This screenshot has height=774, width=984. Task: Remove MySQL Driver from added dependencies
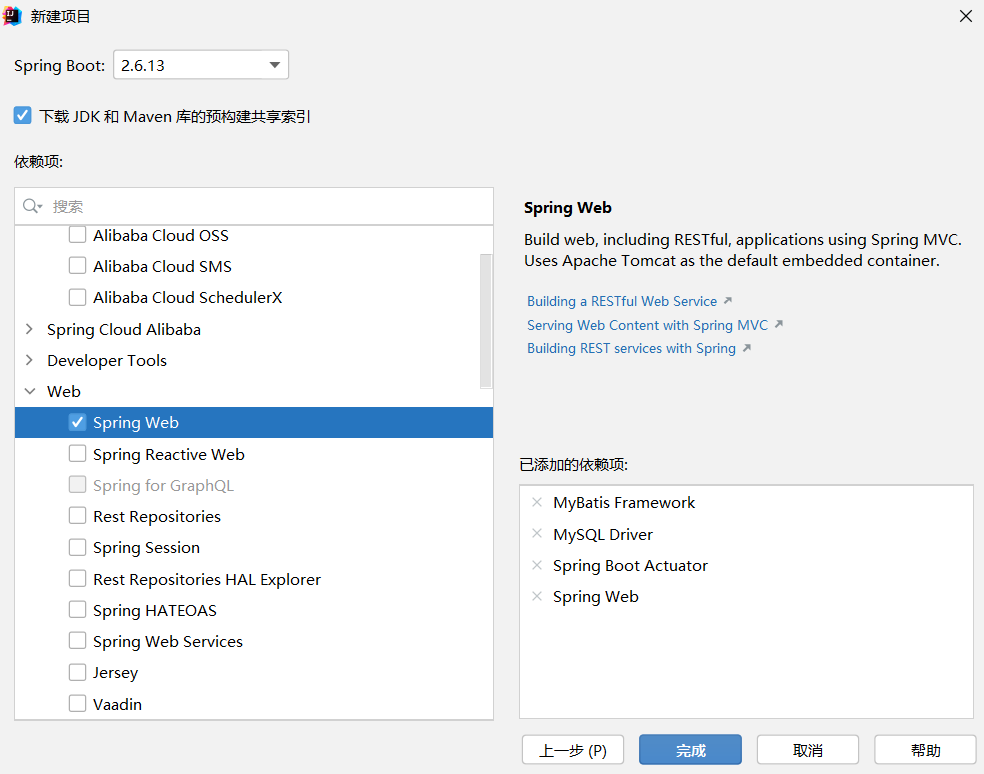pyautogui.click(x=537, y=534)
